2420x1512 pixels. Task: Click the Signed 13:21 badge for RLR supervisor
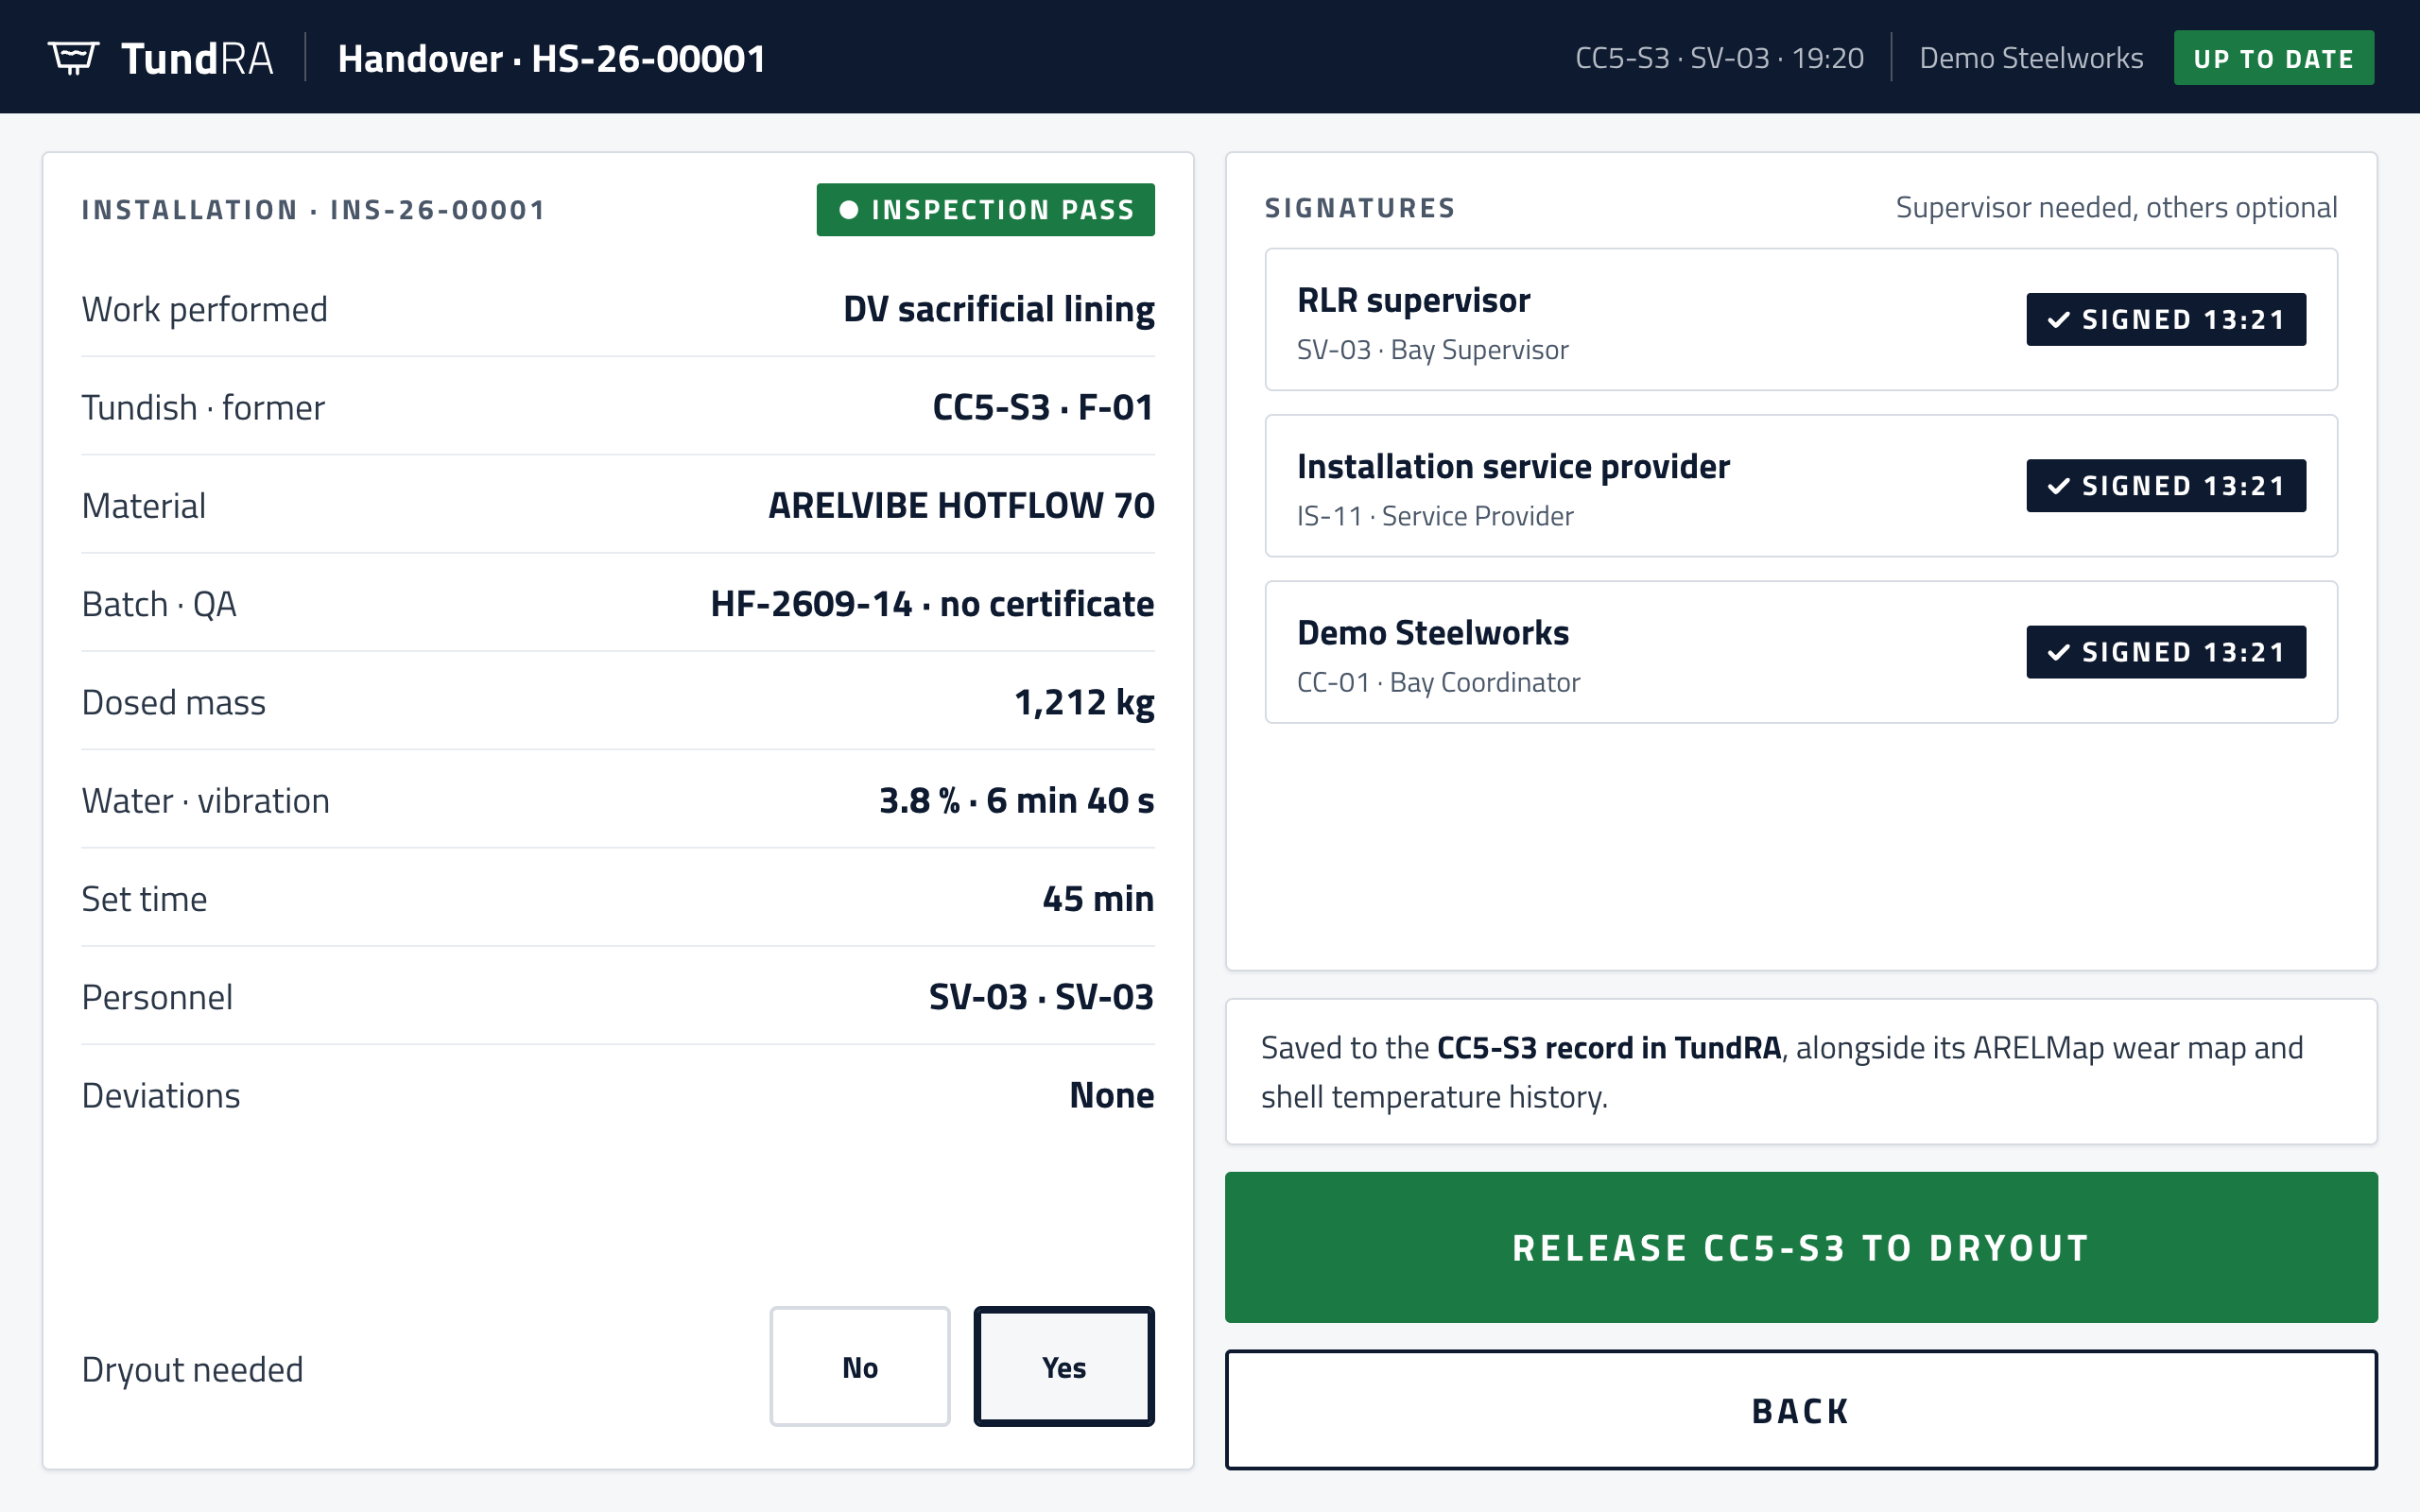[x=2166, y=320]
